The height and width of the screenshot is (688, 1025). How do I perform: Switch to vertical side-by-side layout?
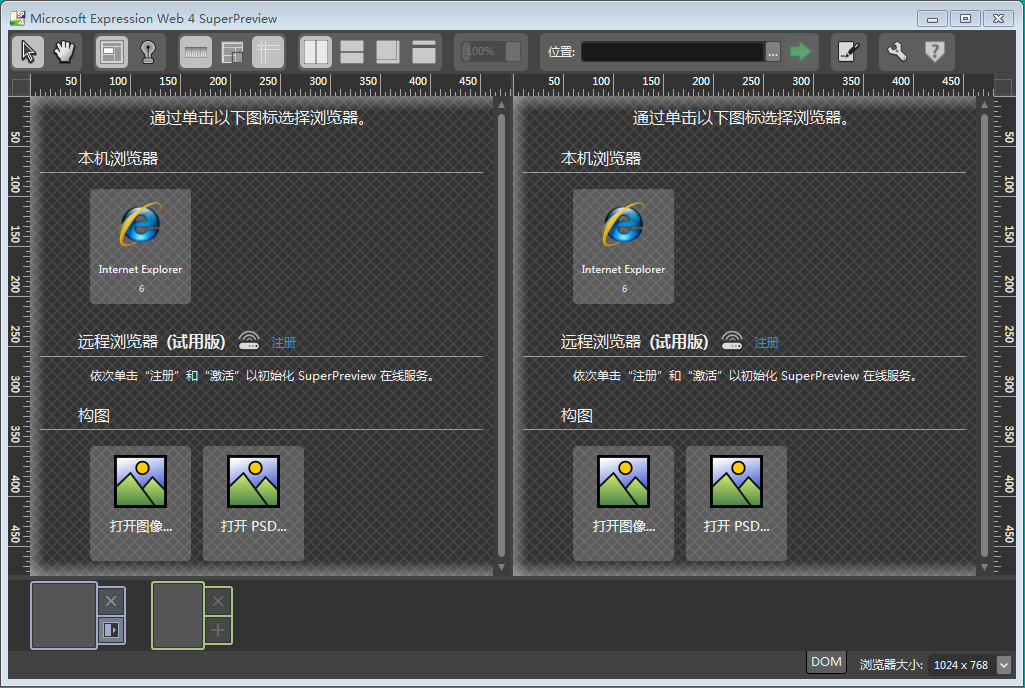pos(316,51)
